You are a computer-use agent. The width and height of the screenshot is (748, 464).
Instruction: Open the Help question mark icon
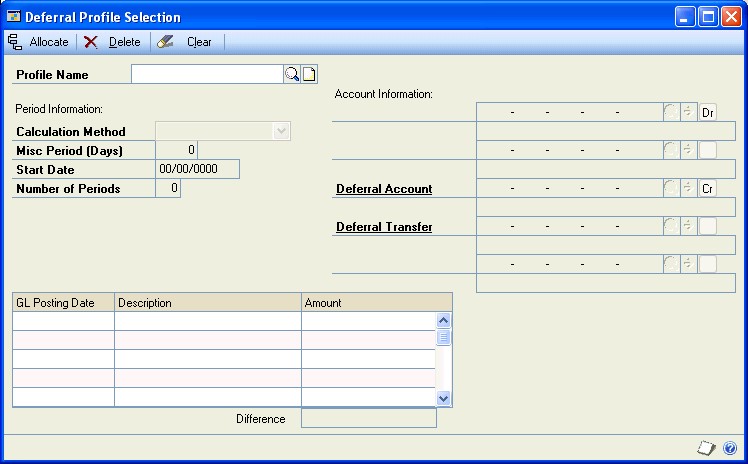pos(730,448)
